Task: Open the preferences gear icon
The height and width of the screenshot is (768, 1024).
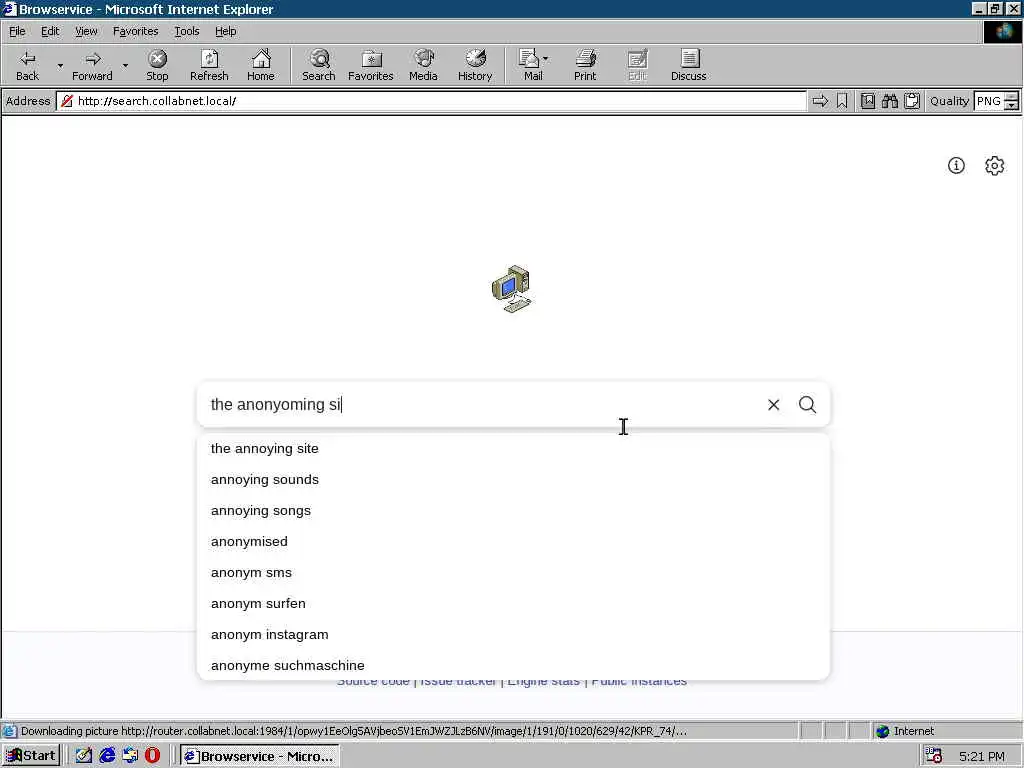Action: pyautogui.click(x=994, y=166)
